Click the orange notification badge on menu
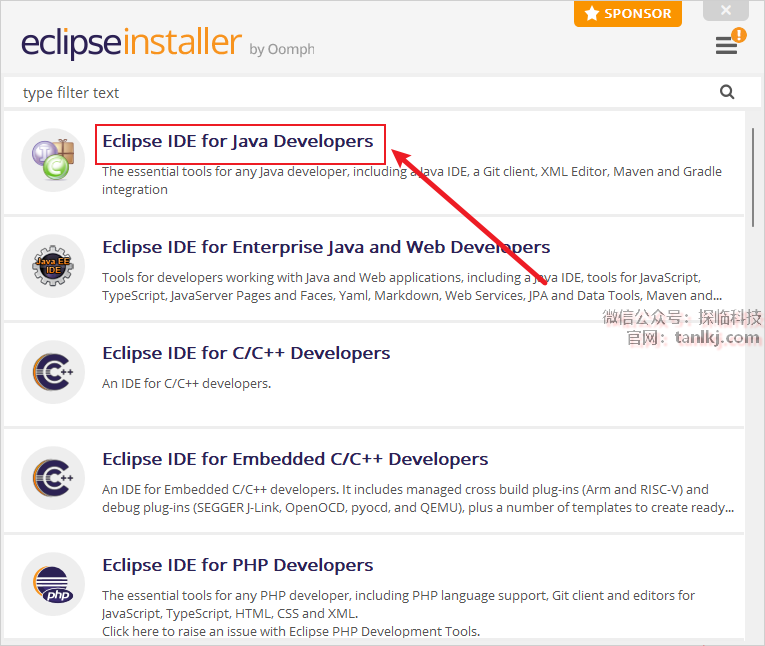 [x=739, y=35]
